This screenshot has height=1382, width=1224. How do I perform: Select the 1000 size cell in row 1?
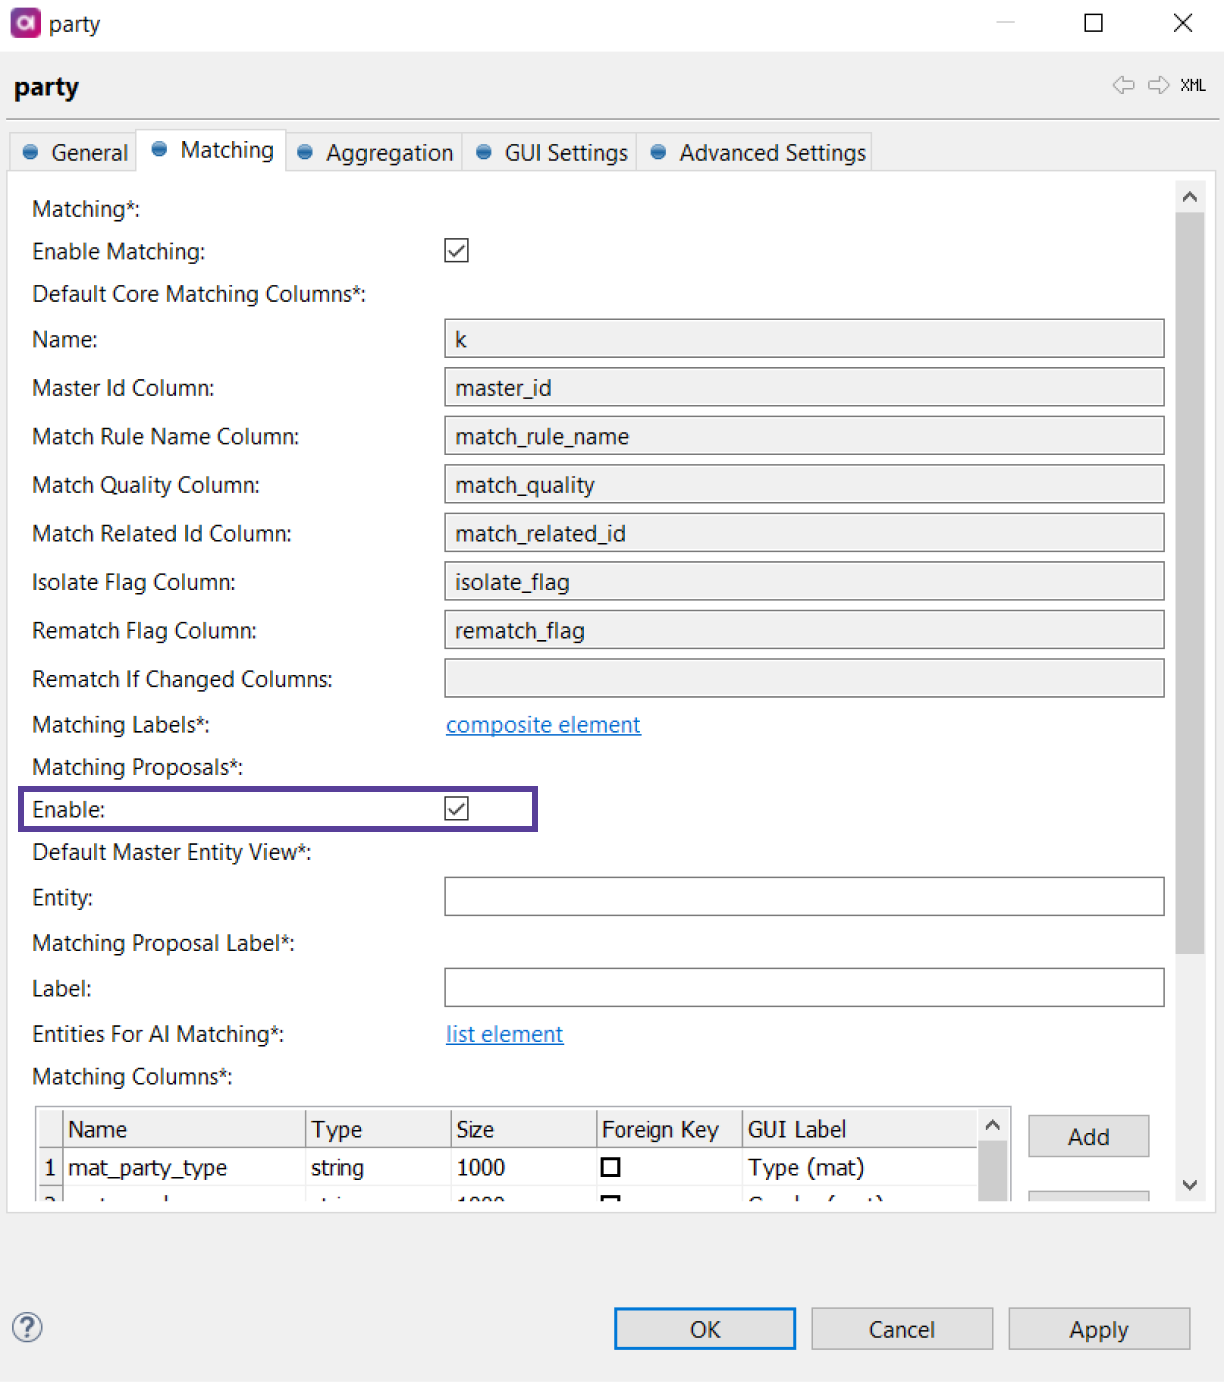523,1167
